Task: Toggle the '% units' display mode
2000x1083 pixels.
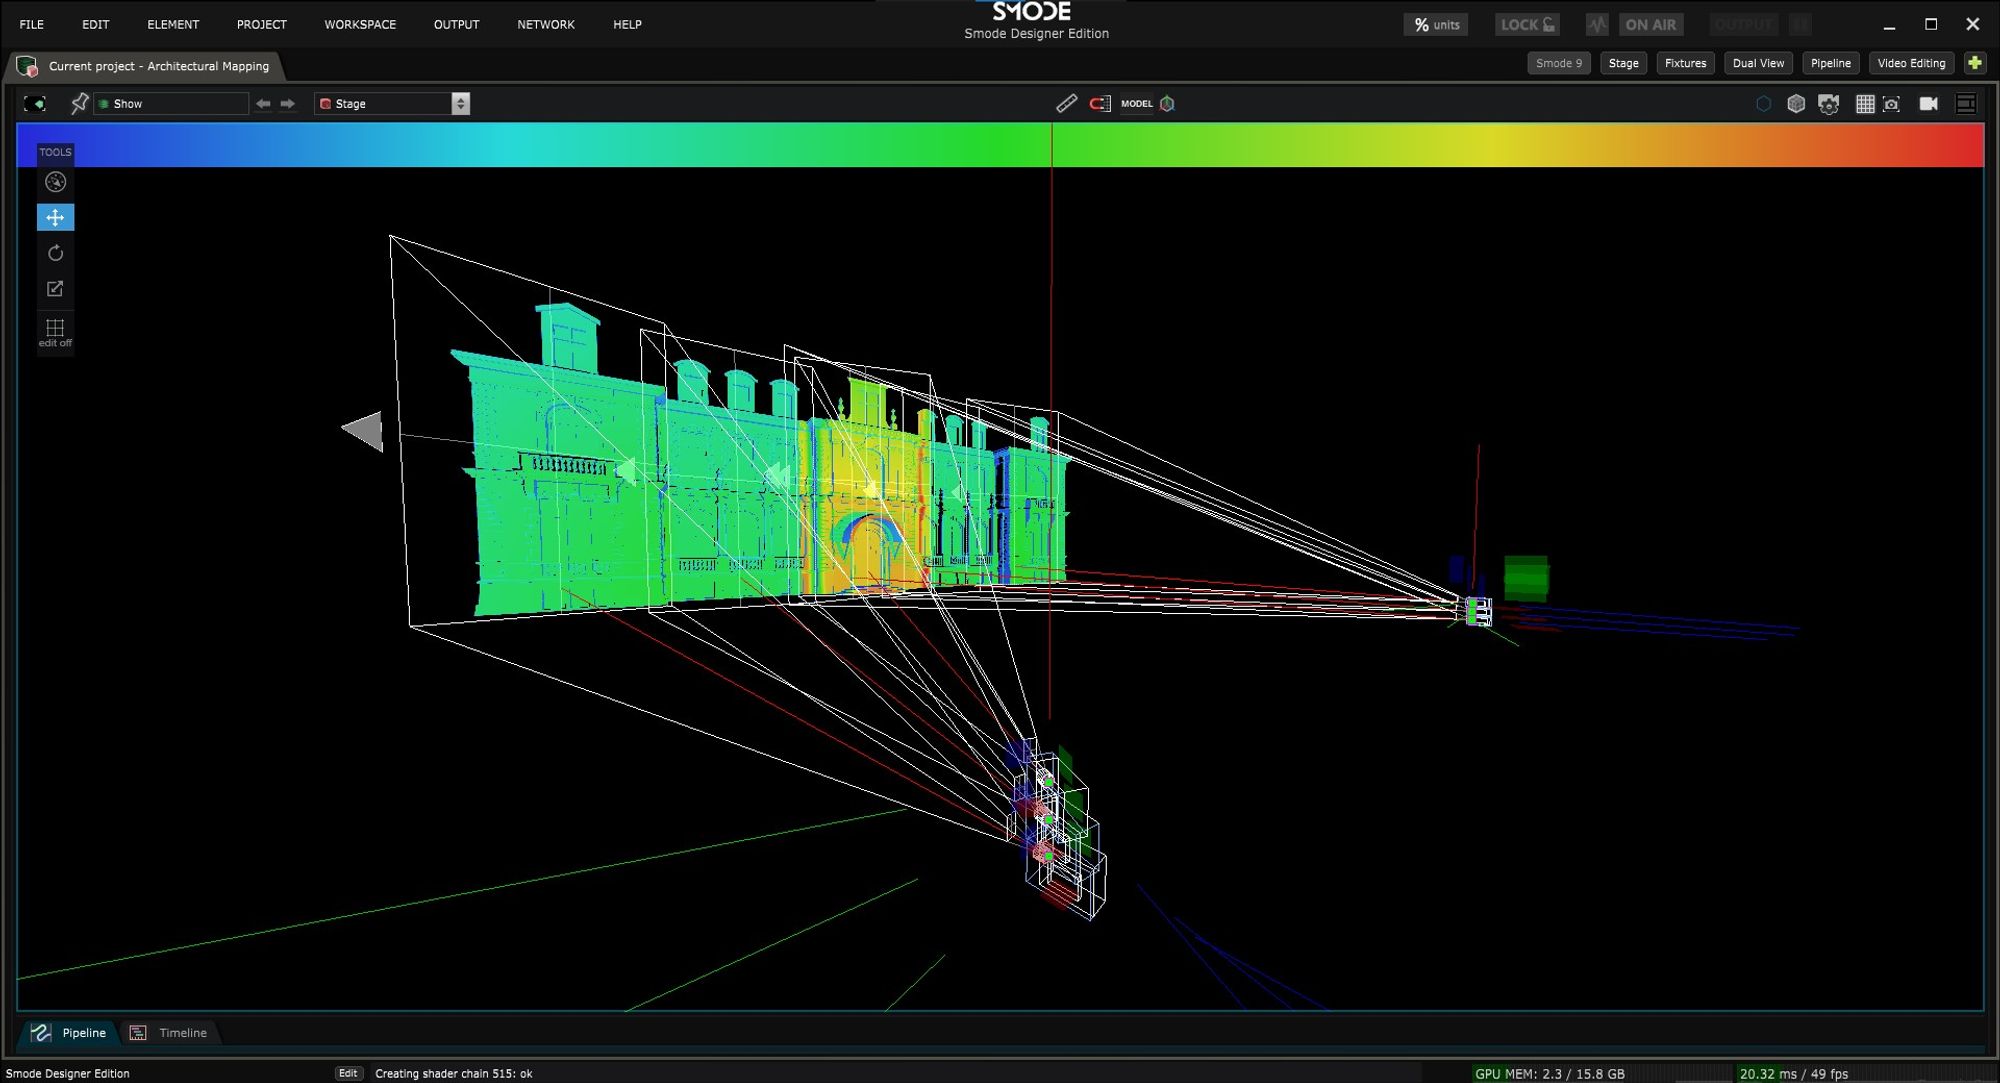Action: coord(1435,24)
